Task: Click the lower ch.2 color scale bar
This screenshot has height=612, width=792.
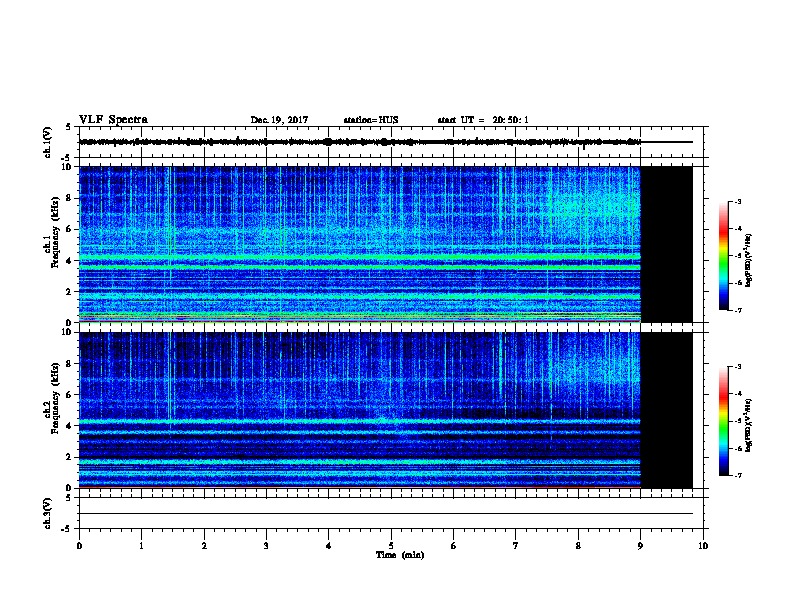Action: [x=723, y=421]
